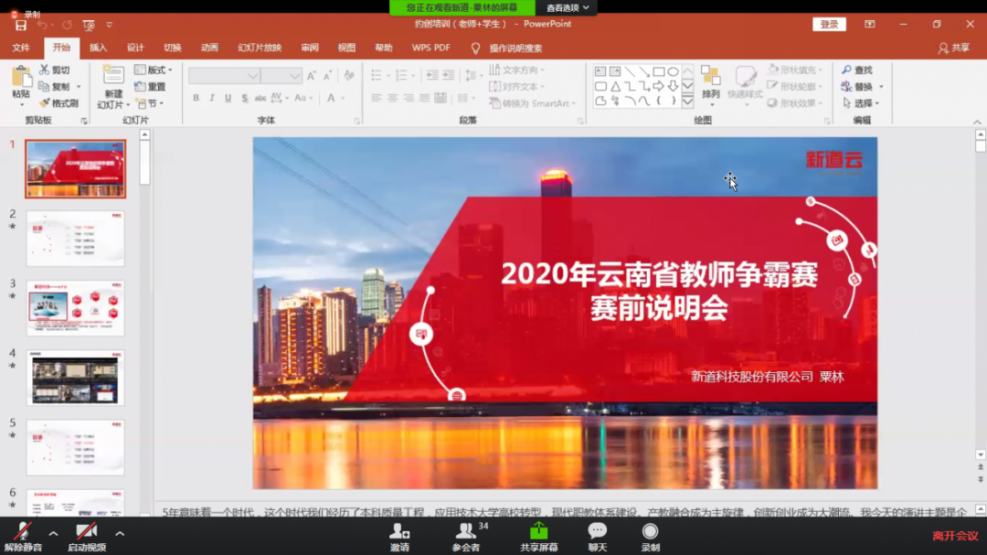Open the font color A dropdown
This screenshot has height=555, width=987.
(x=333, y=98)
